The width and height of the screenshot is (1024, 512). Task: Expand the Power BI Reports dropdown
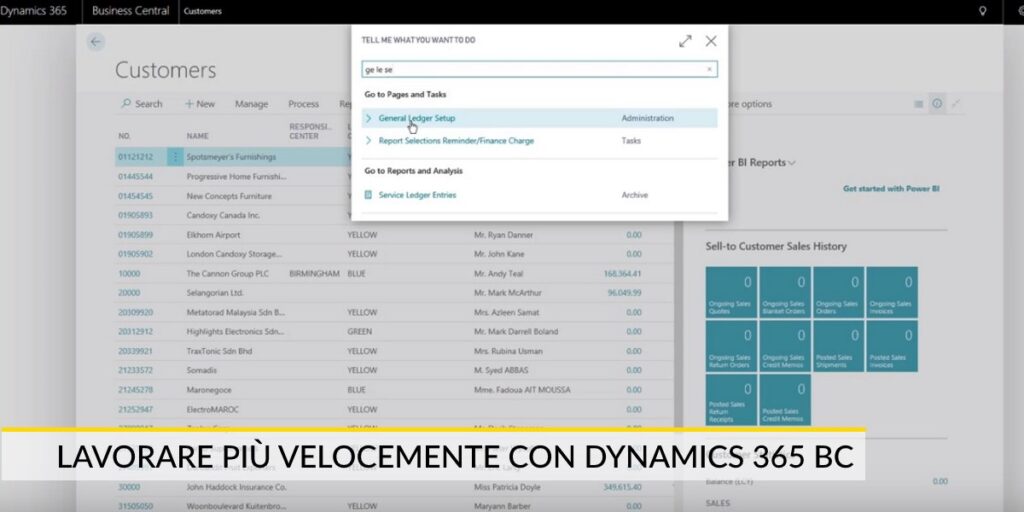click(792, 163)
